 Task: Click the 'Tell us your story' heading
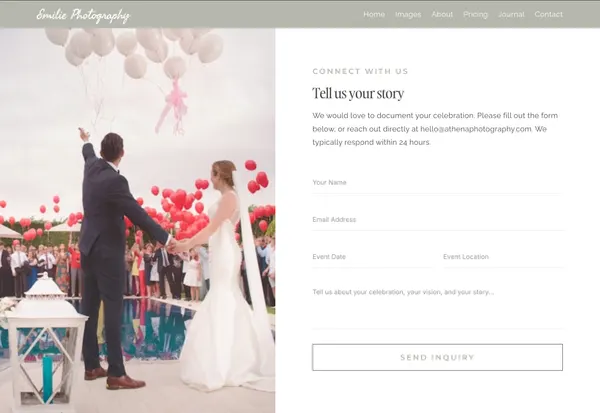point(358,93)
